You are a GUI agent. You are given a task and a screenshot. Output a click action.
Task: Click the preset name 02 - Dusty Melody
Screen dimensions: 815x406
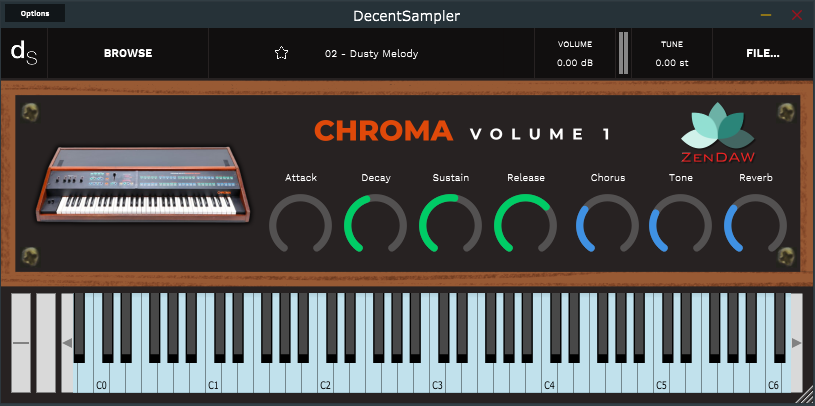[371, 54]
